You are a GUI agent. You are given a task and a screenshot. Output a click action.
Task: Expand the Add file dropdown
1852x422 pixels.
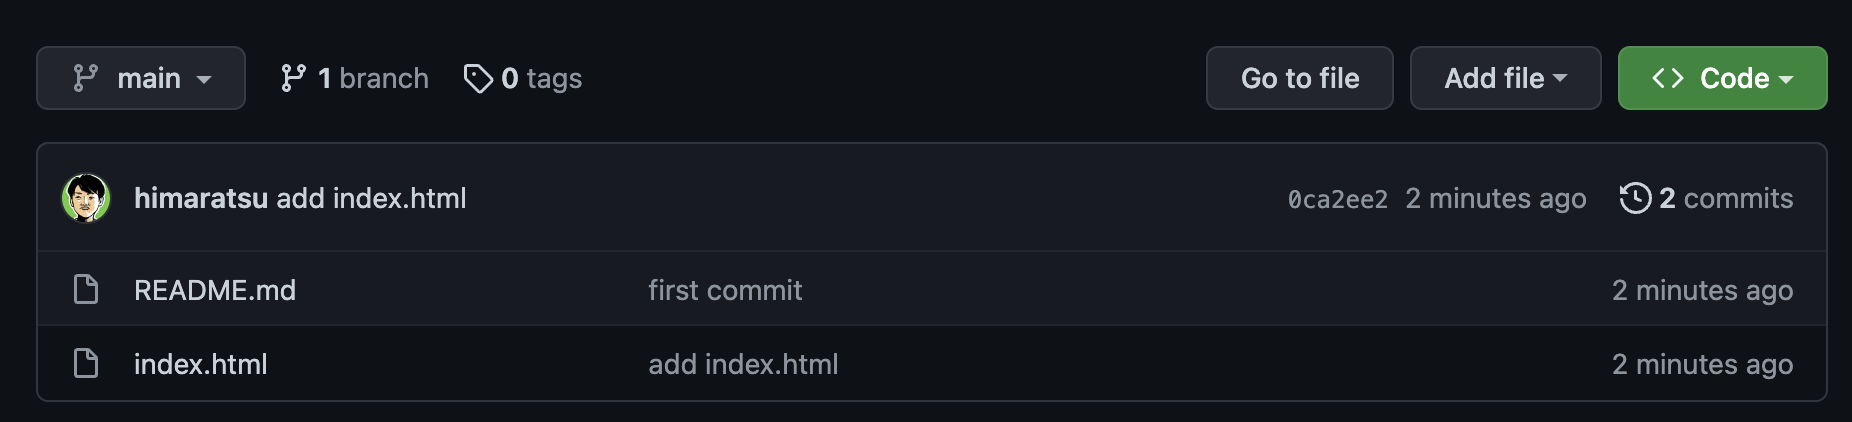pos(1505,78)
